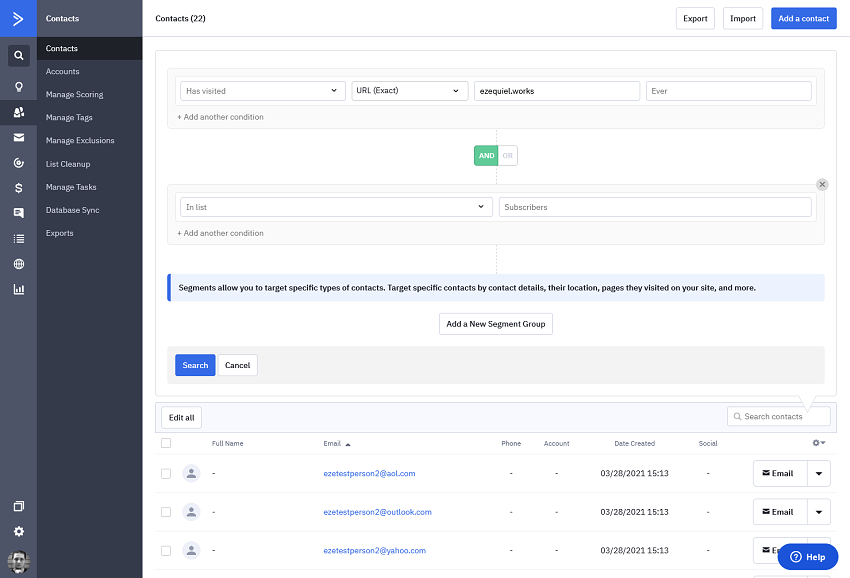Switch segment logic to OR
The width and height of the screenshot is (850, 578).
point(507,156)
